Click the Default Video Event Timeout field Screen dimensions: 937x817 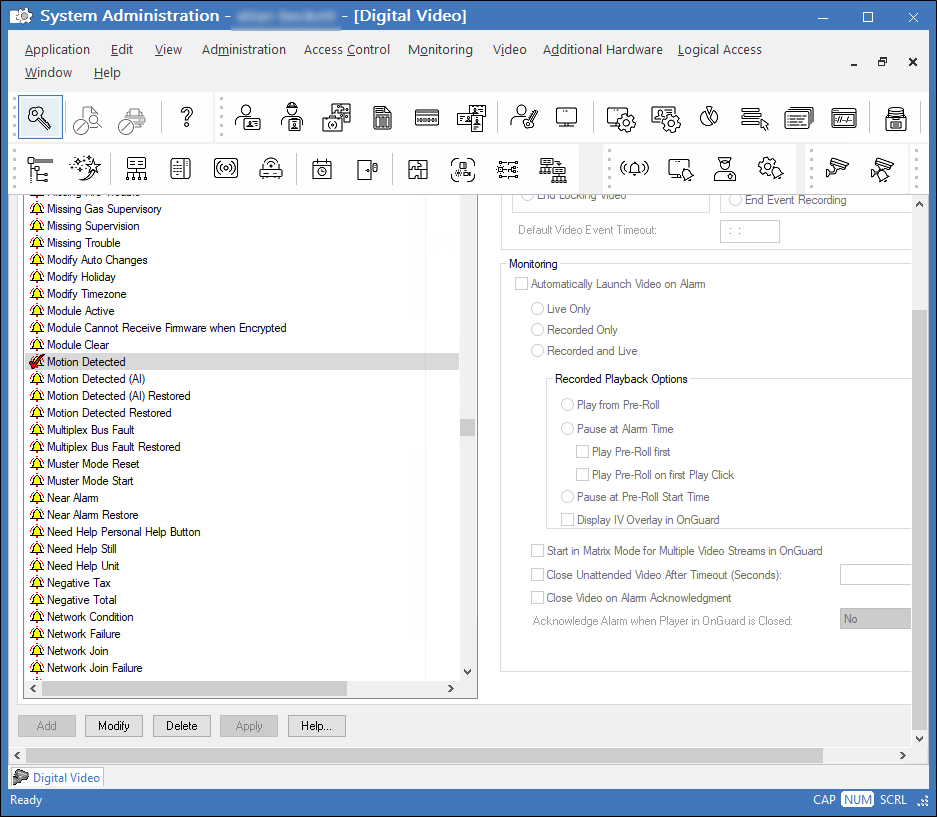749,231
